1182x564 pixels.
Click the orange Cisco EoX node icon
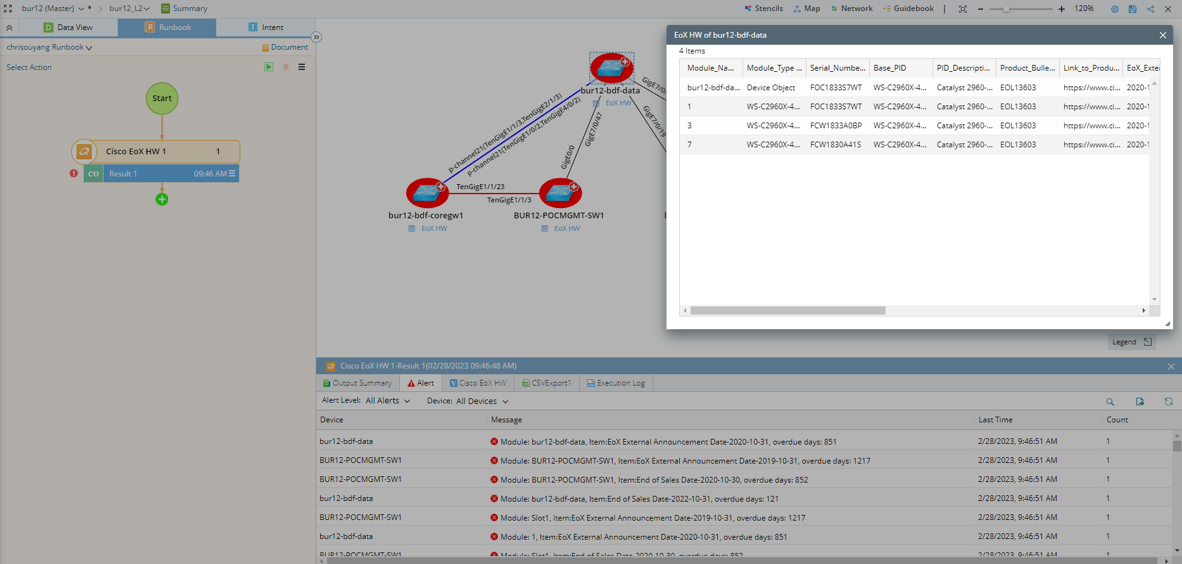click(x=84, y=152)
